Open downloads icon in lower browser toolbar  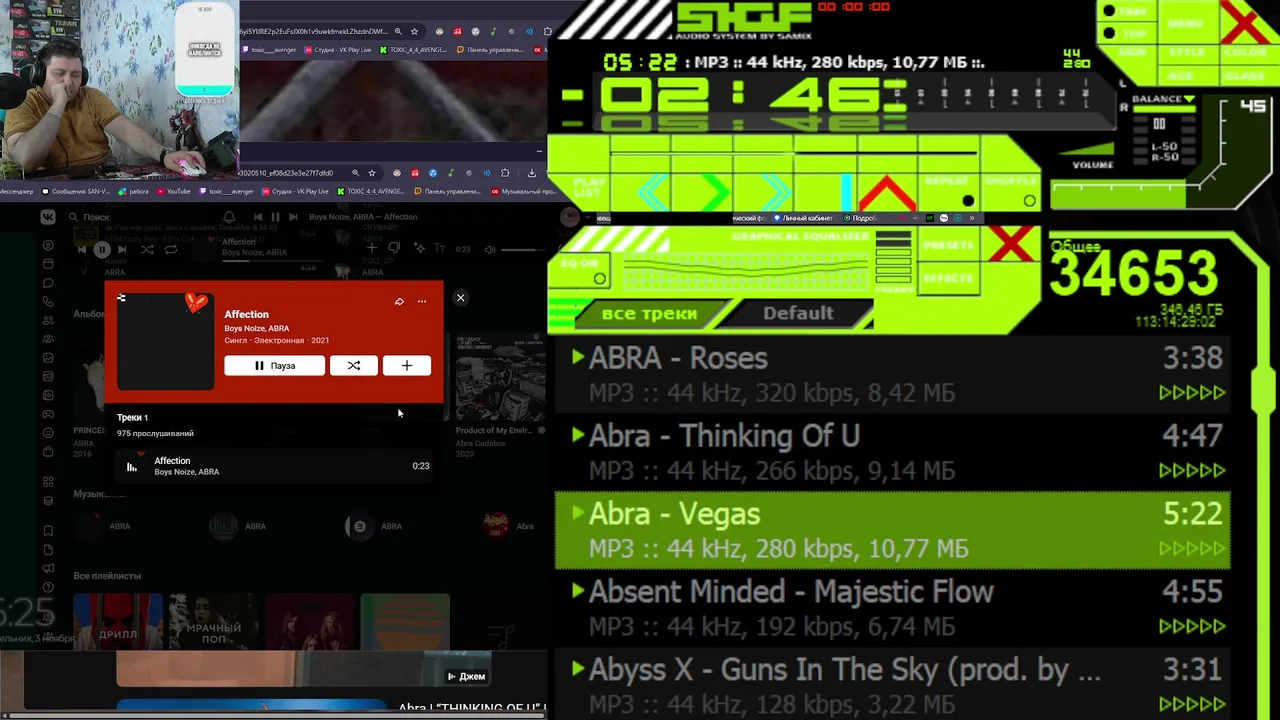[532, 173]
